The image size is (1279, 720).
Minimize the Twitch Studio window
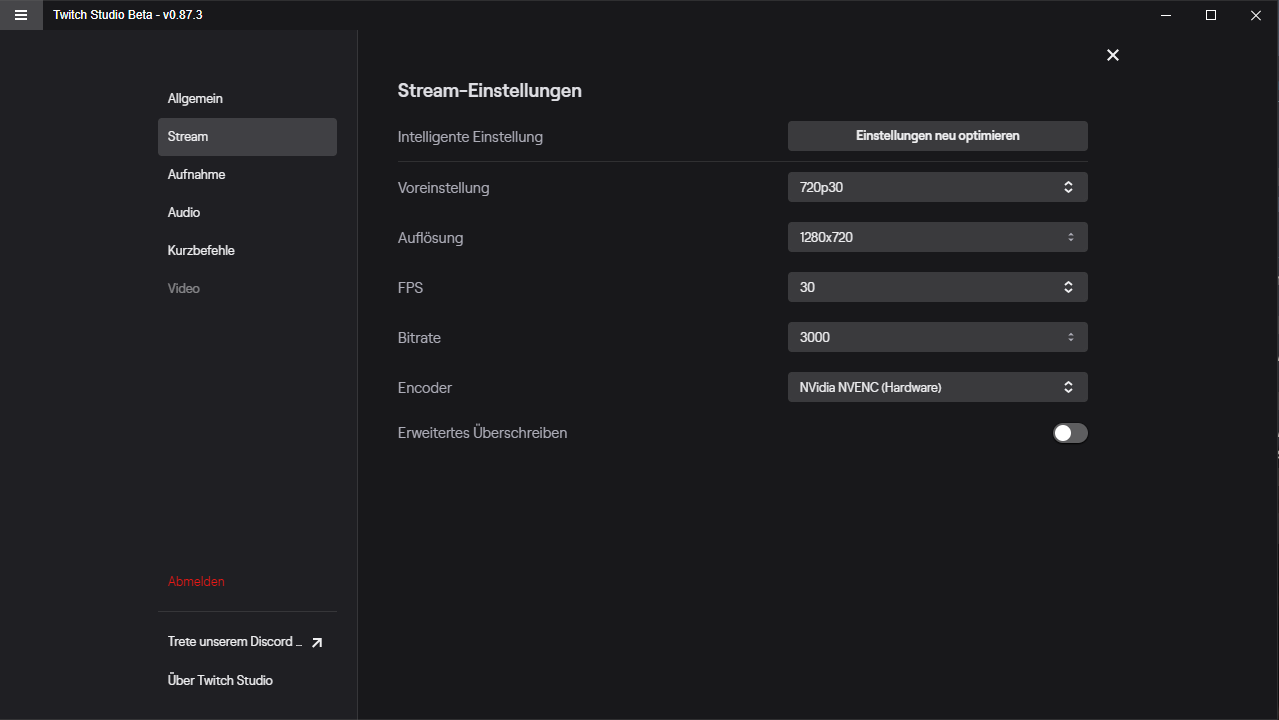coord(1166,15)
